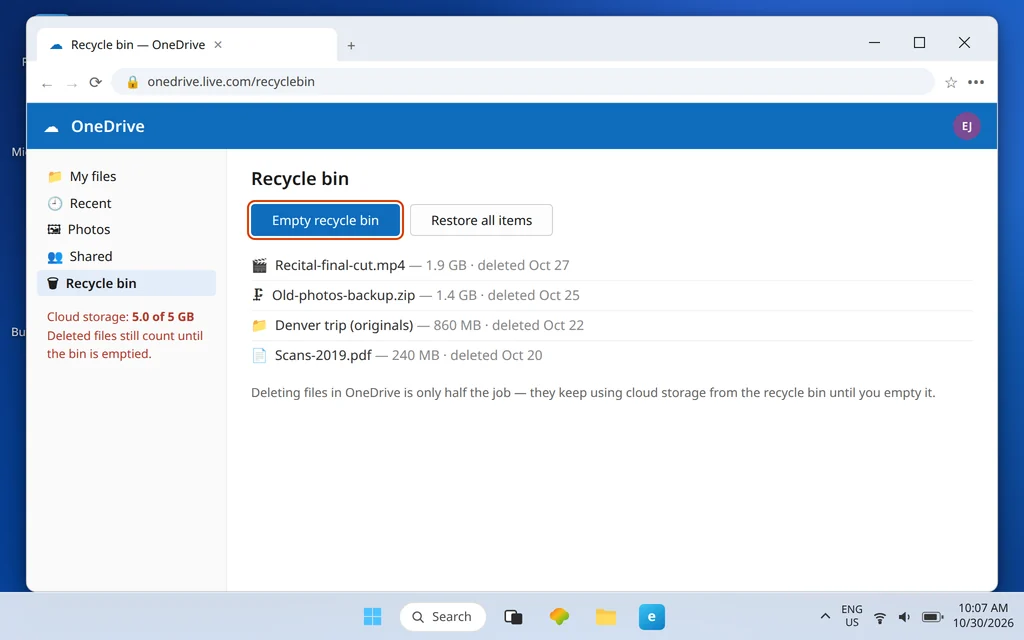Click the padlock site info icon
Viewport: 1024px width, 640px height.
[x=133, y=82]
